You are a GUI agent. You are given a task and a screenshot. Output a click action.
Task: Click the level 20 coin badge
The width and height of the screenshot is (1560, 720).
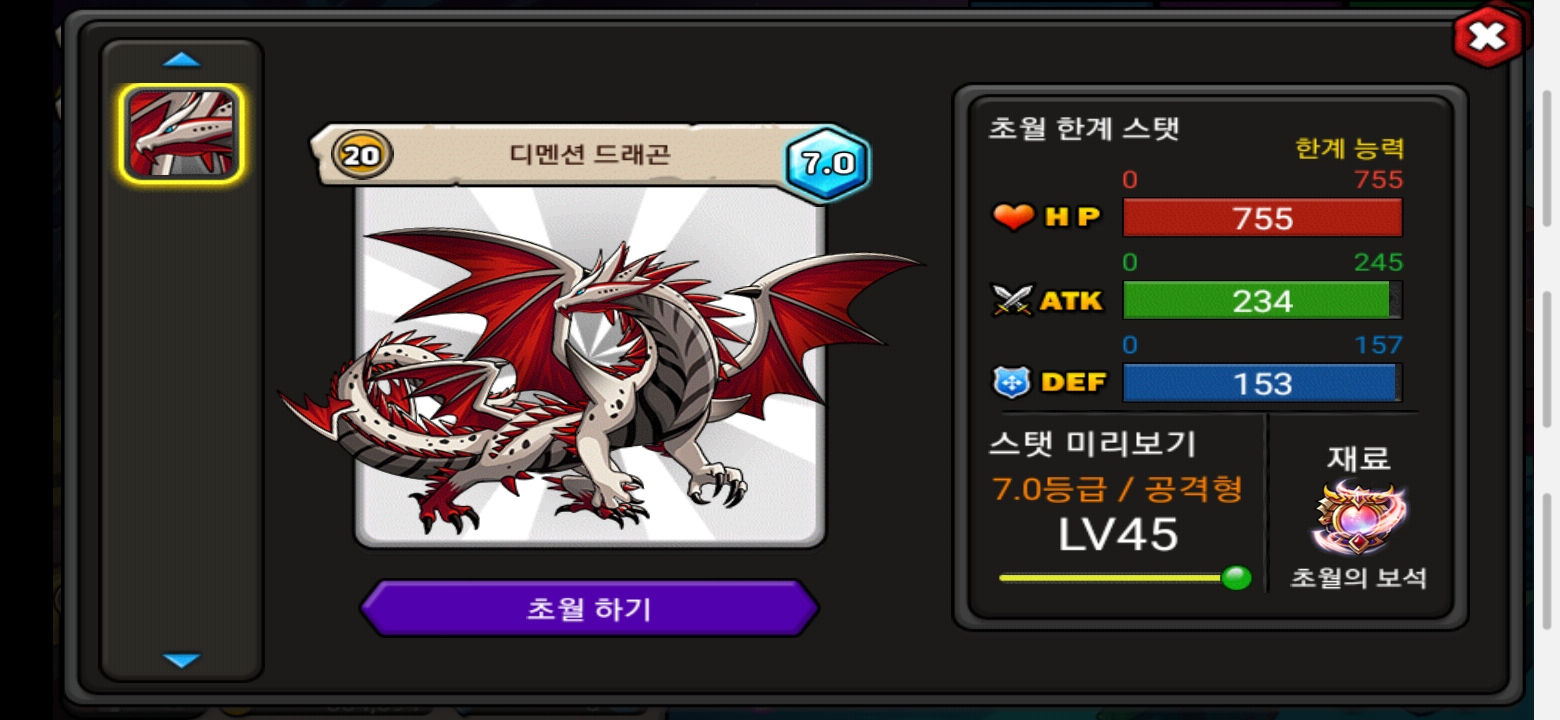coord(362,155)
